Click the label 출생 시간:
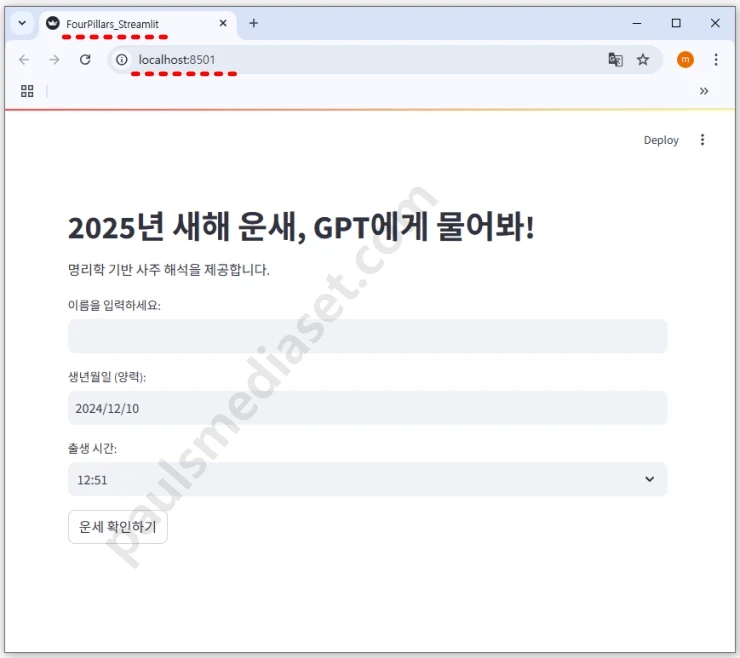Viewport: 740px width, 658px height. [92, 448]
